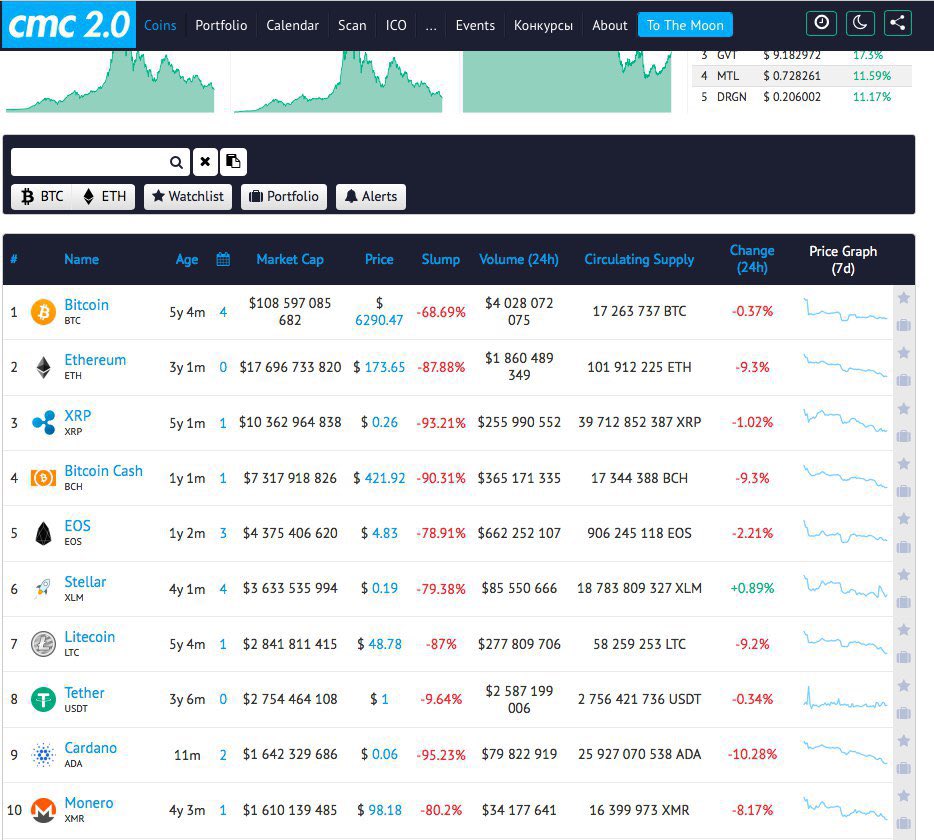
Task: Click the Ethereum coin logo
Action: [x=43, y=367]
